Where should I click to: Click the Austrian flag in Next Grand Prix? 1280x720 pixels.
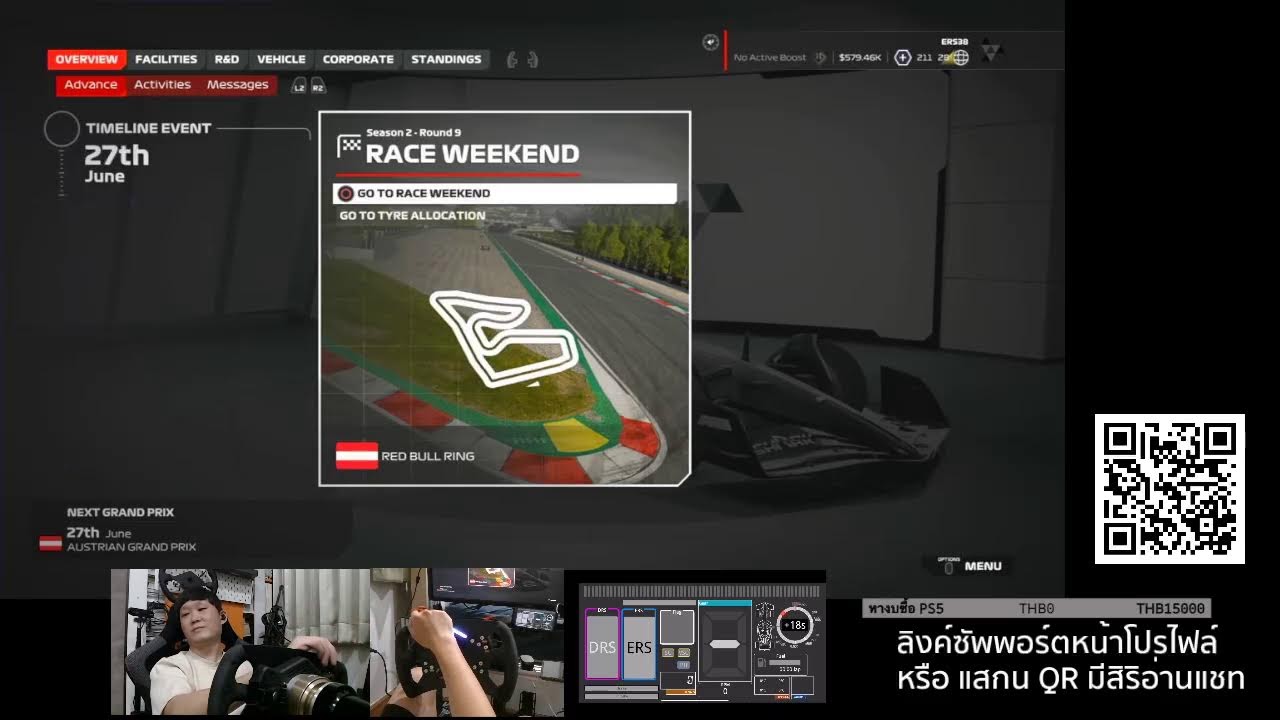pyautogui.click(x=50, y=543)
